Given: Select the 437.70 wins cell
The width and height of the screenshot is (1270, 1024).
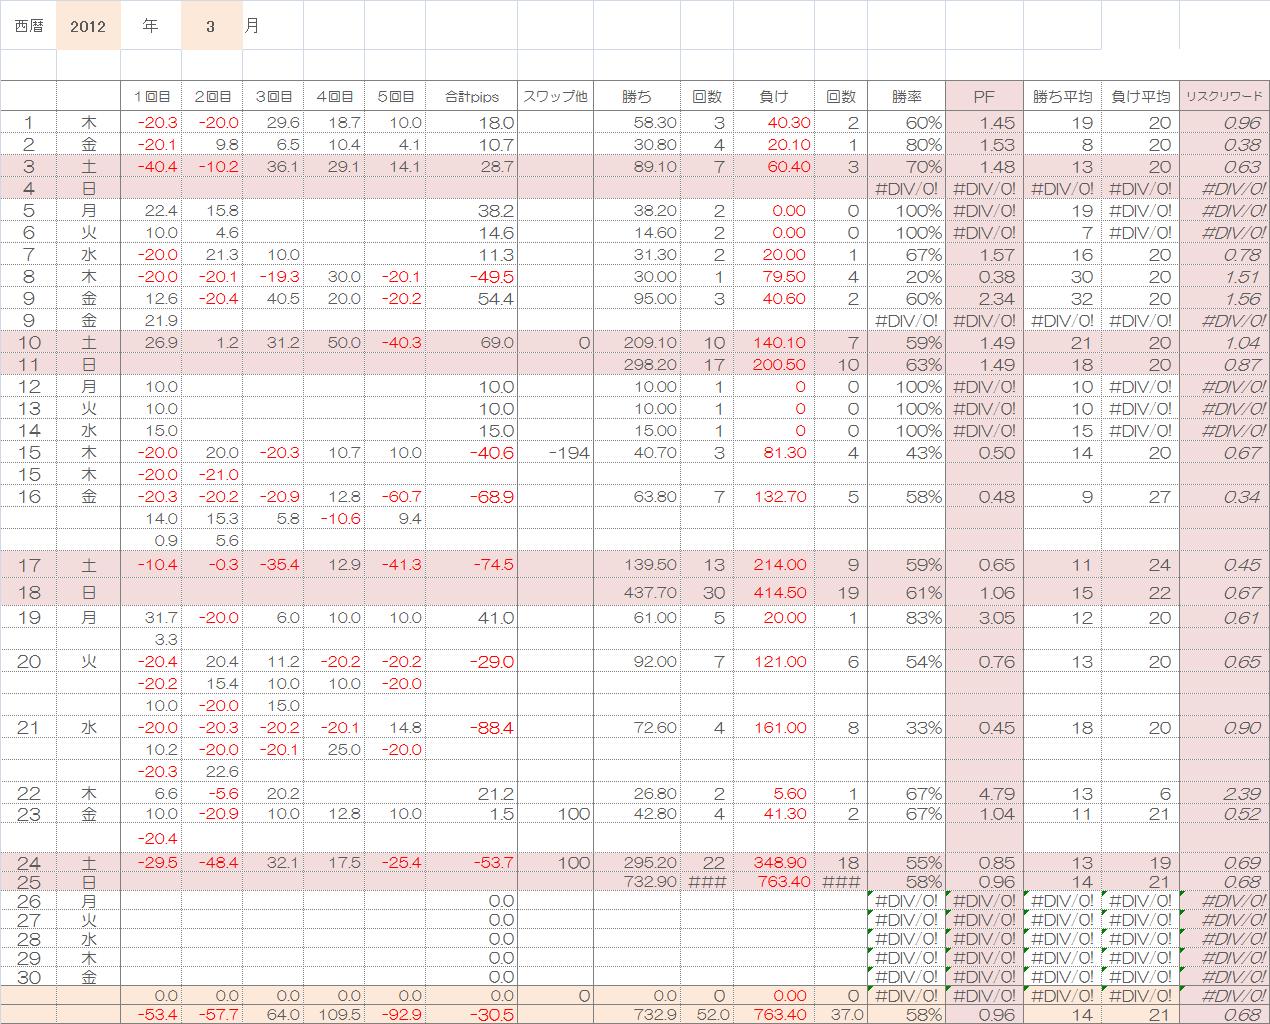Looking at the screenshot, I should point(637,592).
